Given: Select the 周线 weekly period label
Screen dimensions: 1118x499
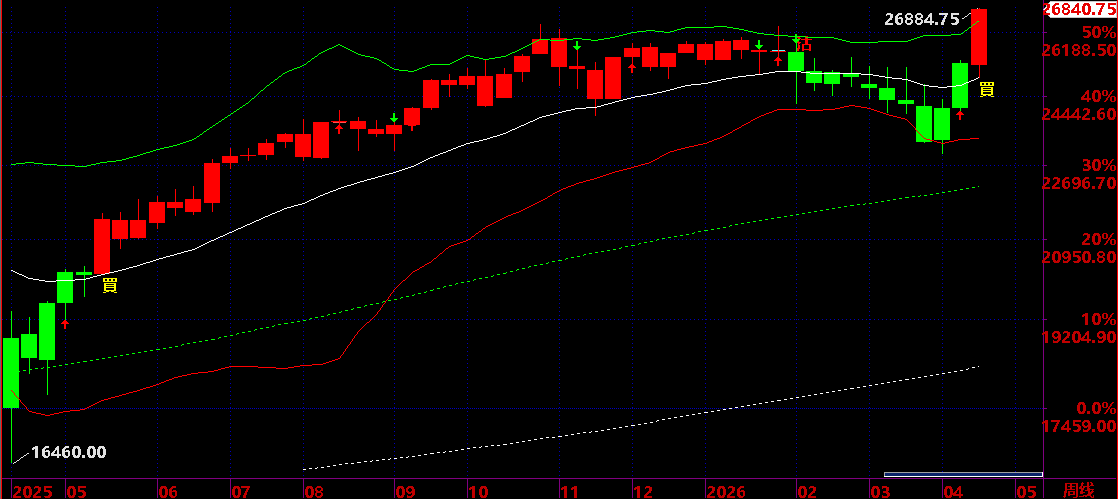Looking at the screenshot, I should click(x=1078, y=490).
